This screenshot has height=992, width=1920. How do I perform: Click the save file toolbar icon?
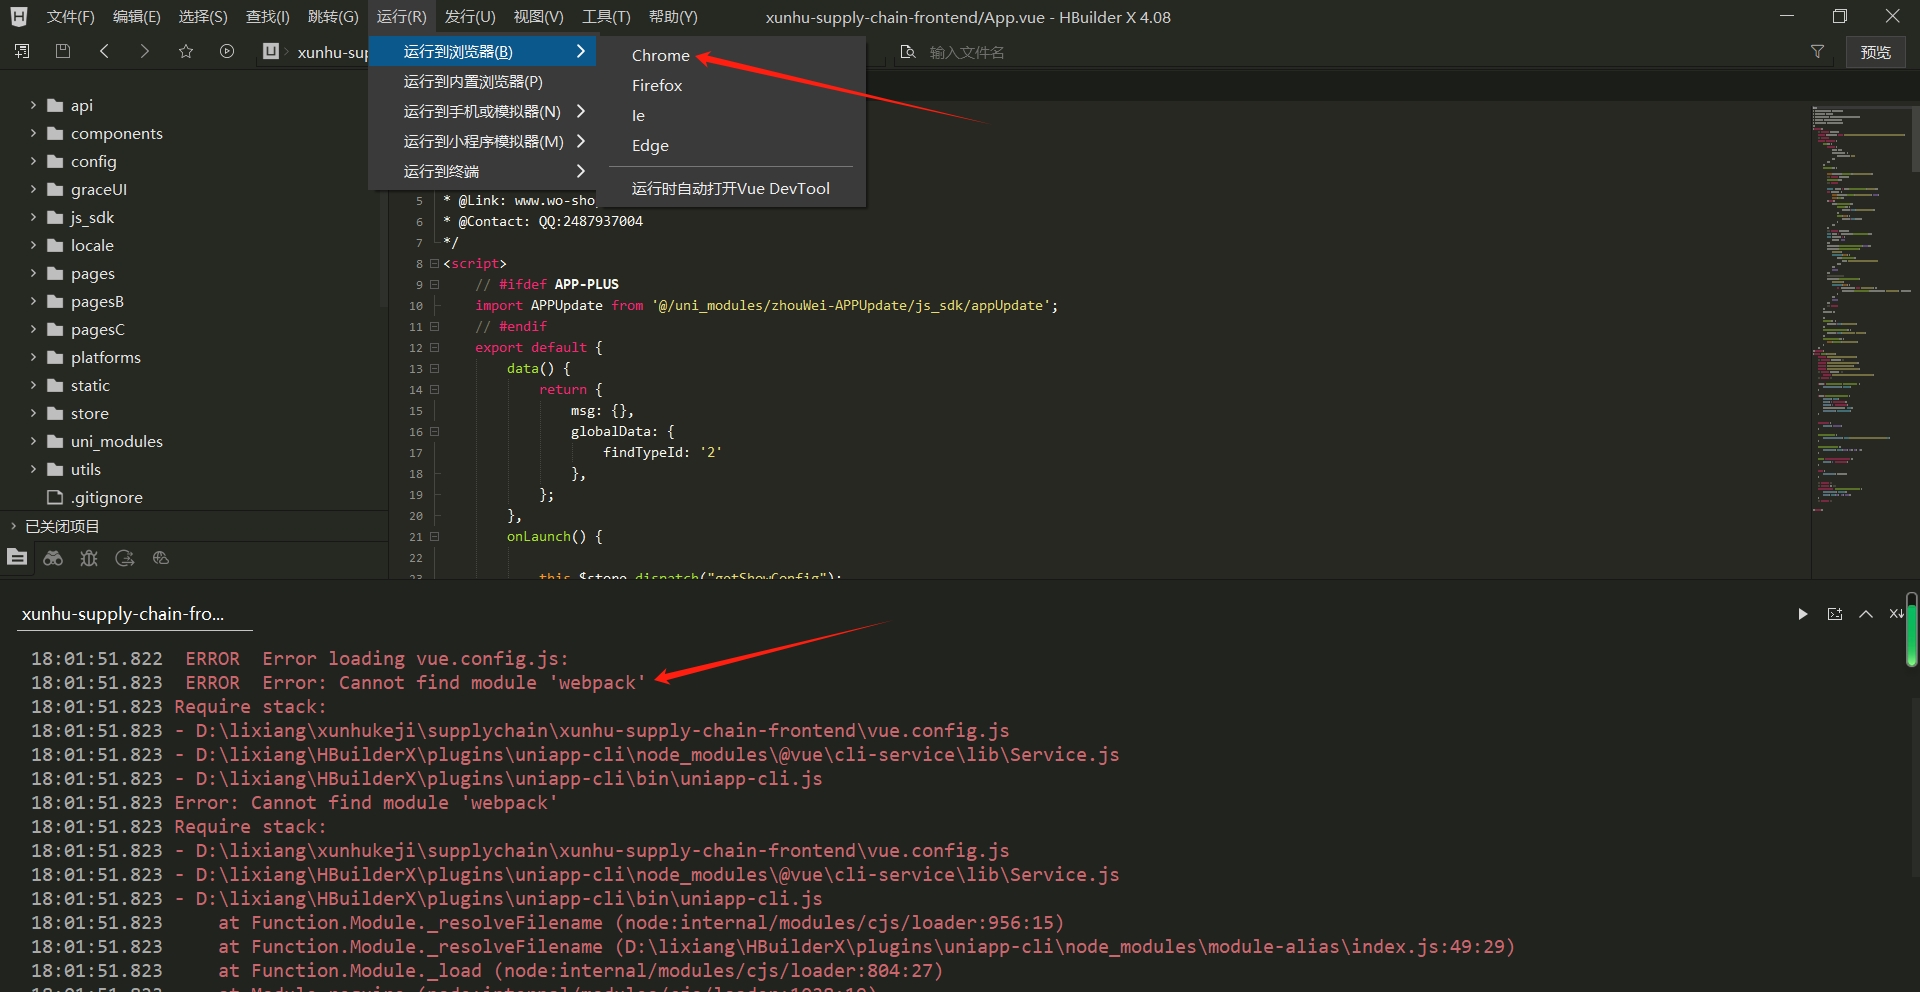click(63, 51)
